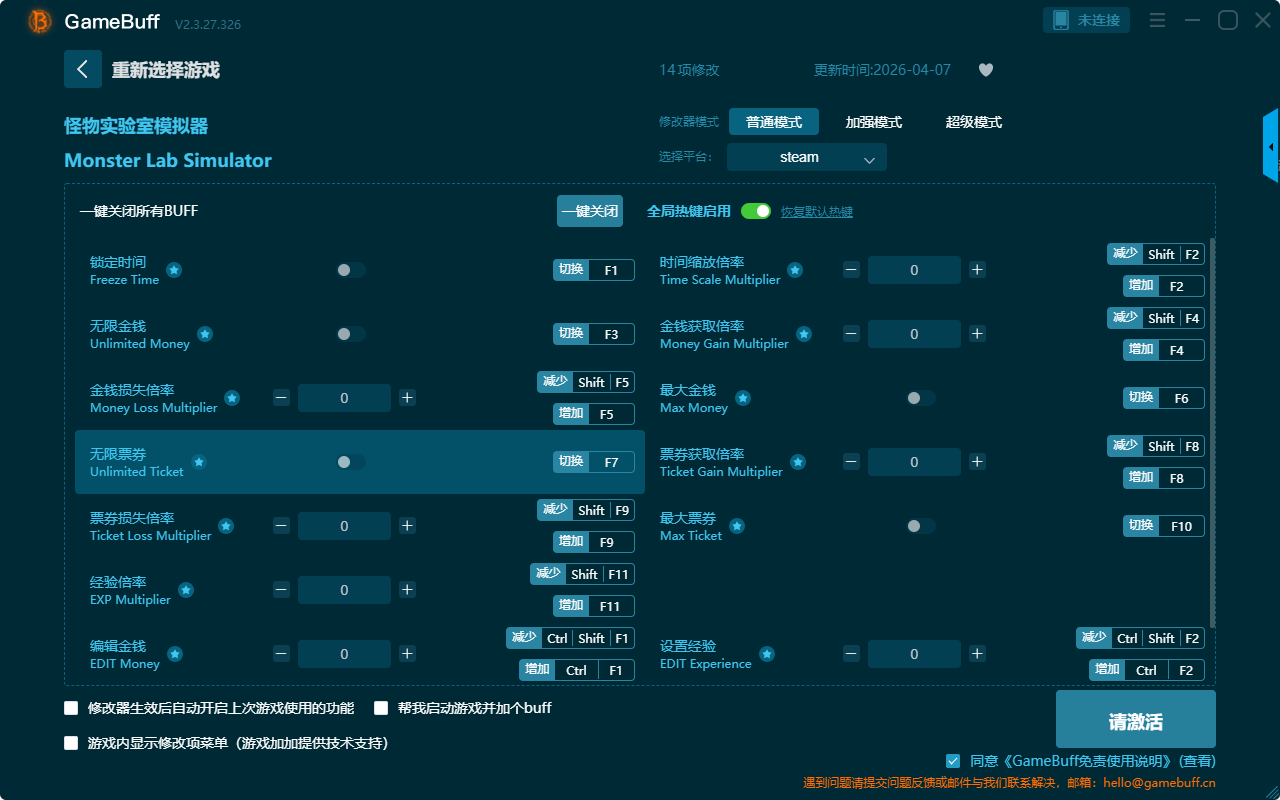Open the hamburger menu in title bar

click(x=1157, y=20)
